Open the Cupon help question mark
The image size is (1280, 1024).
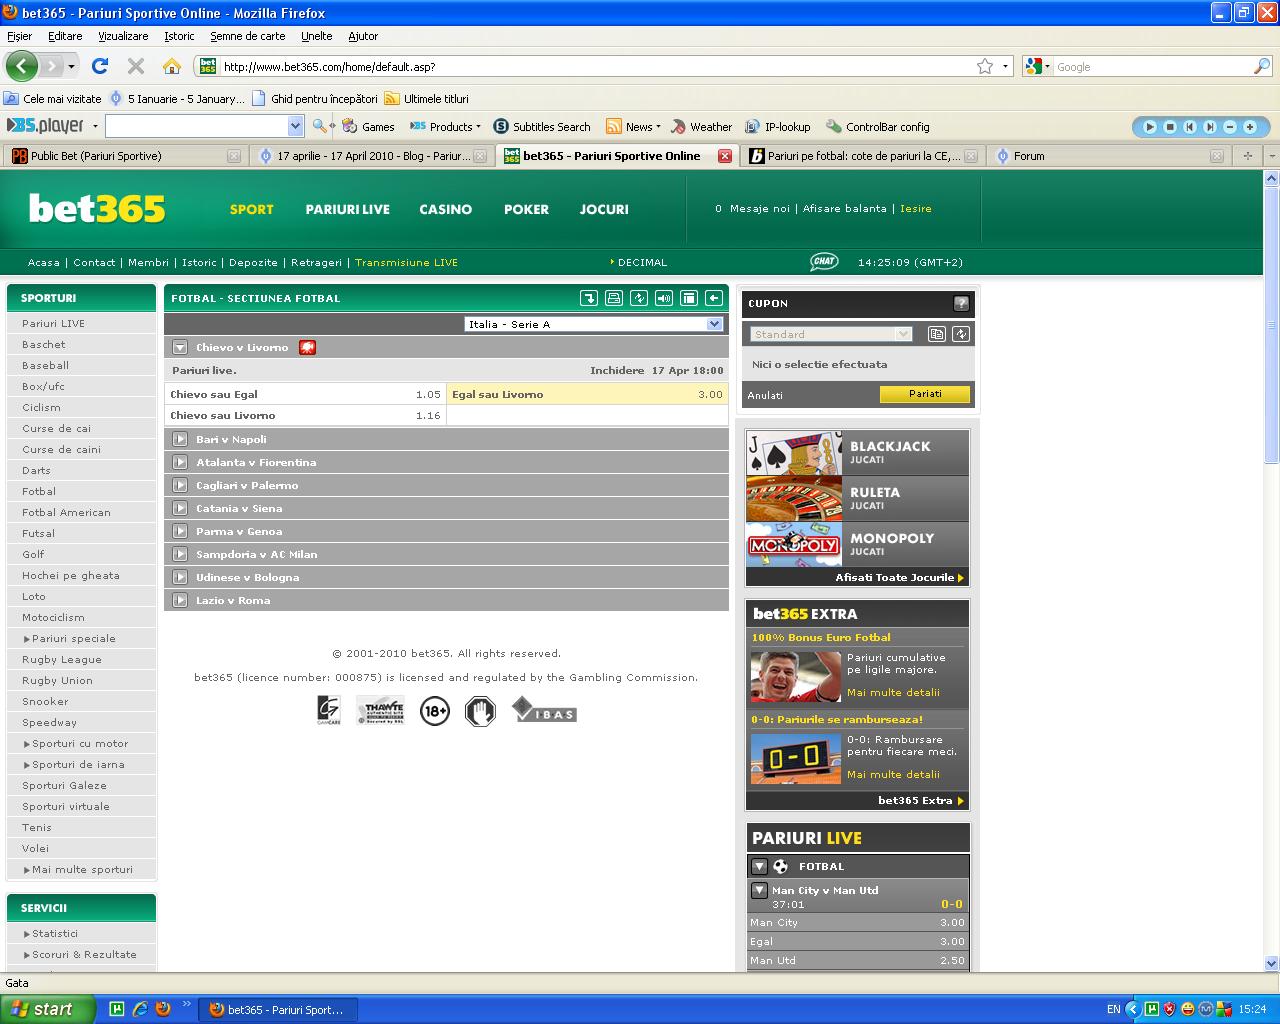961,303
